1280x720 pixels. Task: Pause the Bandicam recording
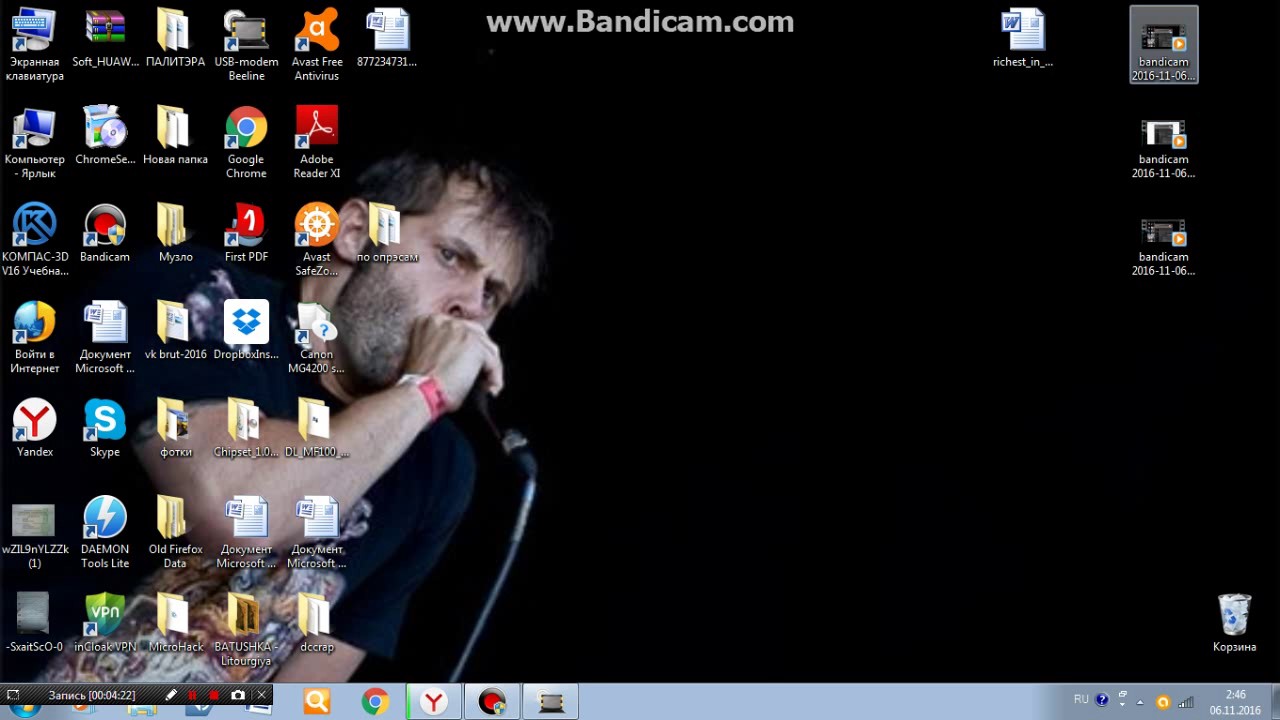192,695
